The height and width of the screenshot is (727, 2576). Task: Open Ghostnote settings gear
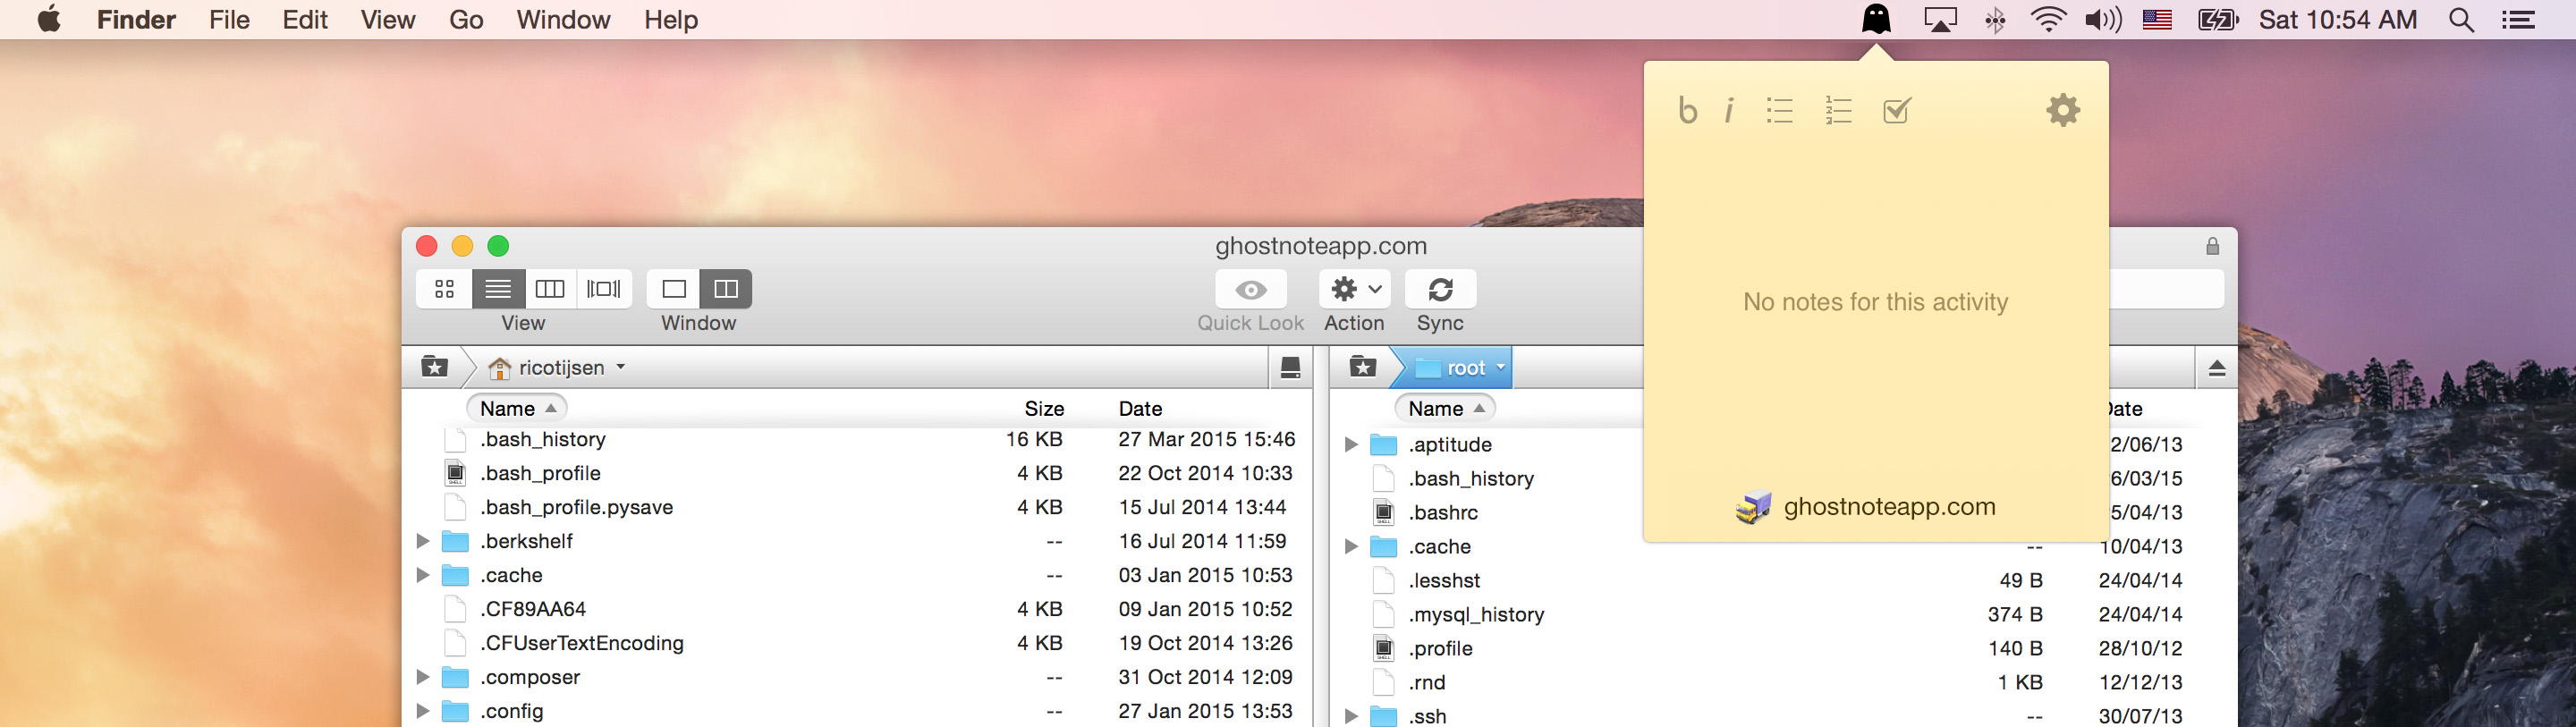click(x=2062, y=110)
